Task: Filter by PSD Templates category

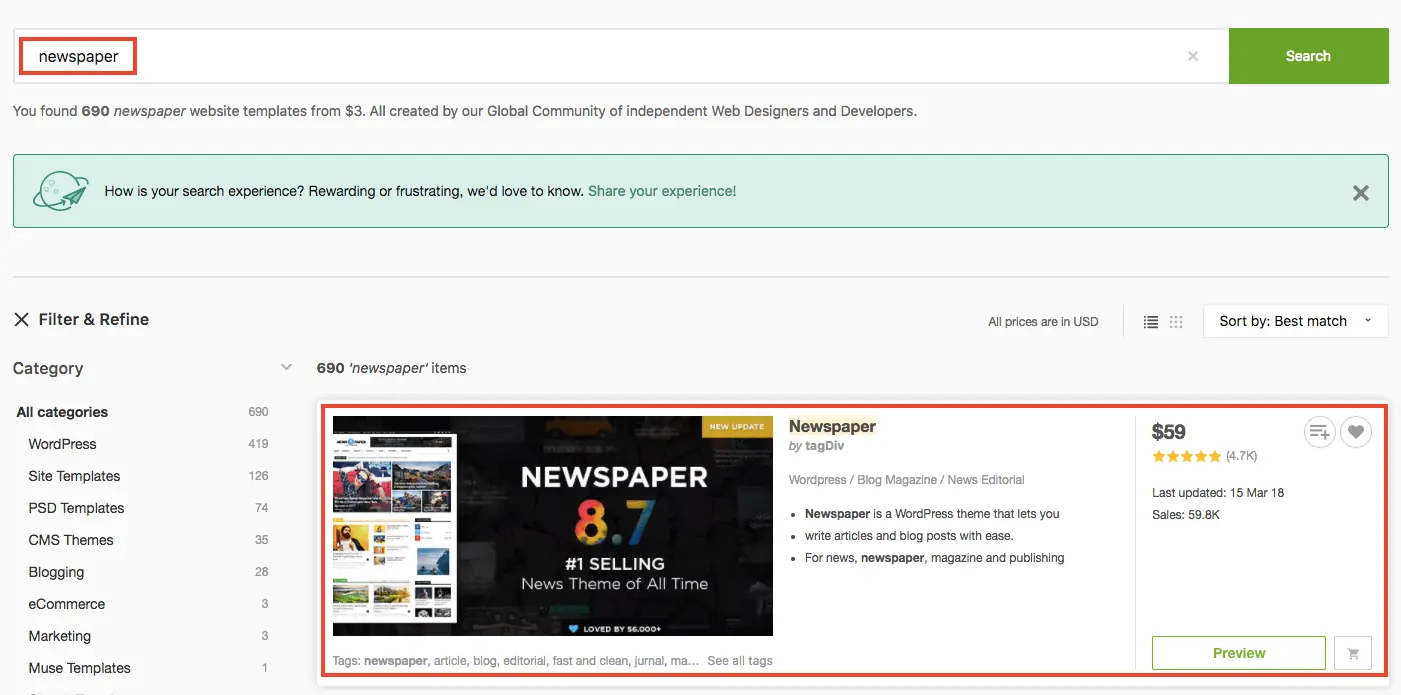Action: tap(76, 508)
